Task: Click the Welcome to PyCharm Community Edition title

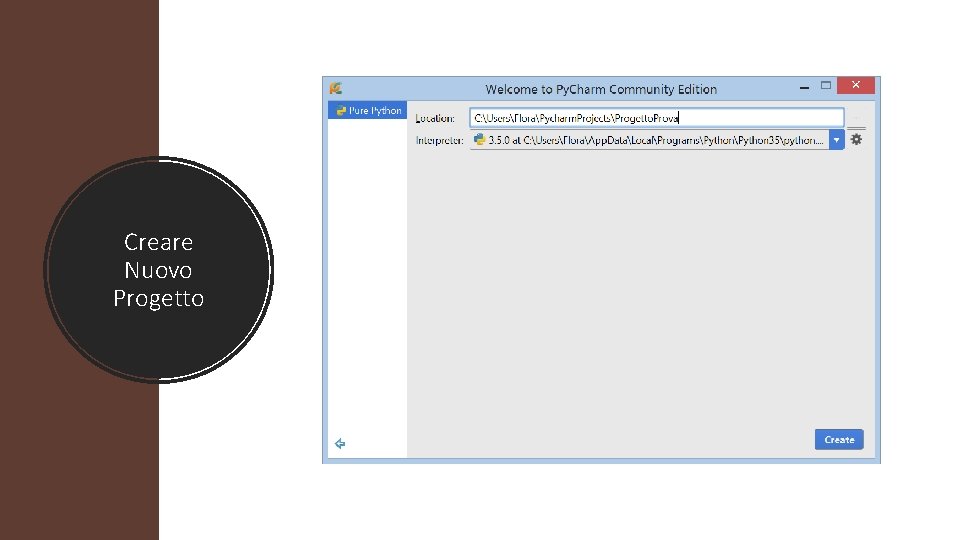Action: [x=601, y=89]
